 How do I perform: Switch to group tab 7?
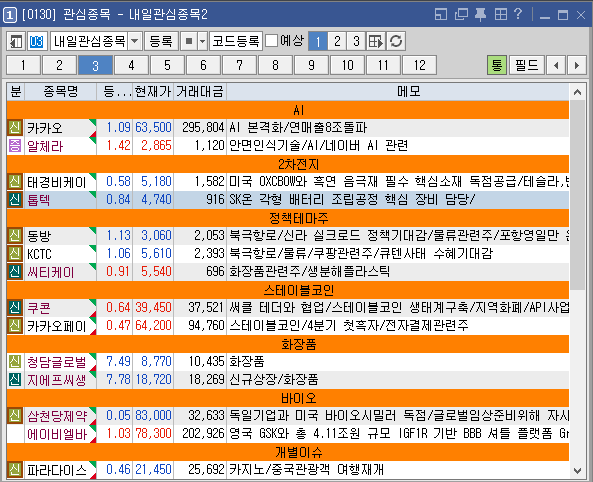pos(239,65)
